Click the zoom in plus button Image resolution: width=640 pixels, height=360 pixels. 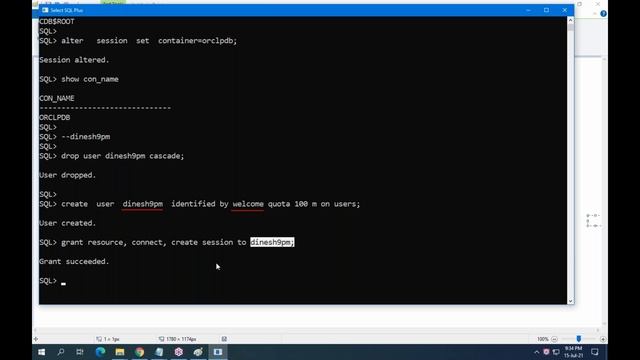[603, 339]
